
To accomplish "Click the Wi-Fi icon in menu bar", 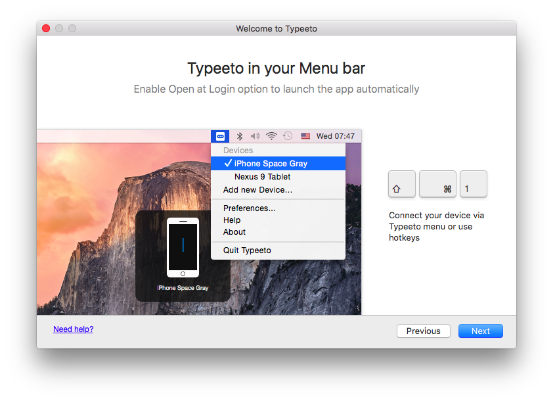I will coord(271,136).
